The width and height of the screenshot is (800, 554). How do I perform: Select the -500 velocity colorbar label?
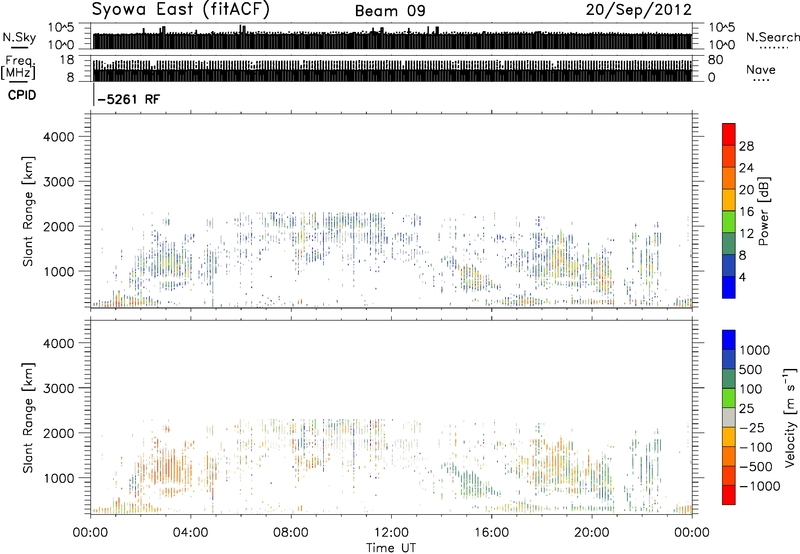[x=755, y=467]
